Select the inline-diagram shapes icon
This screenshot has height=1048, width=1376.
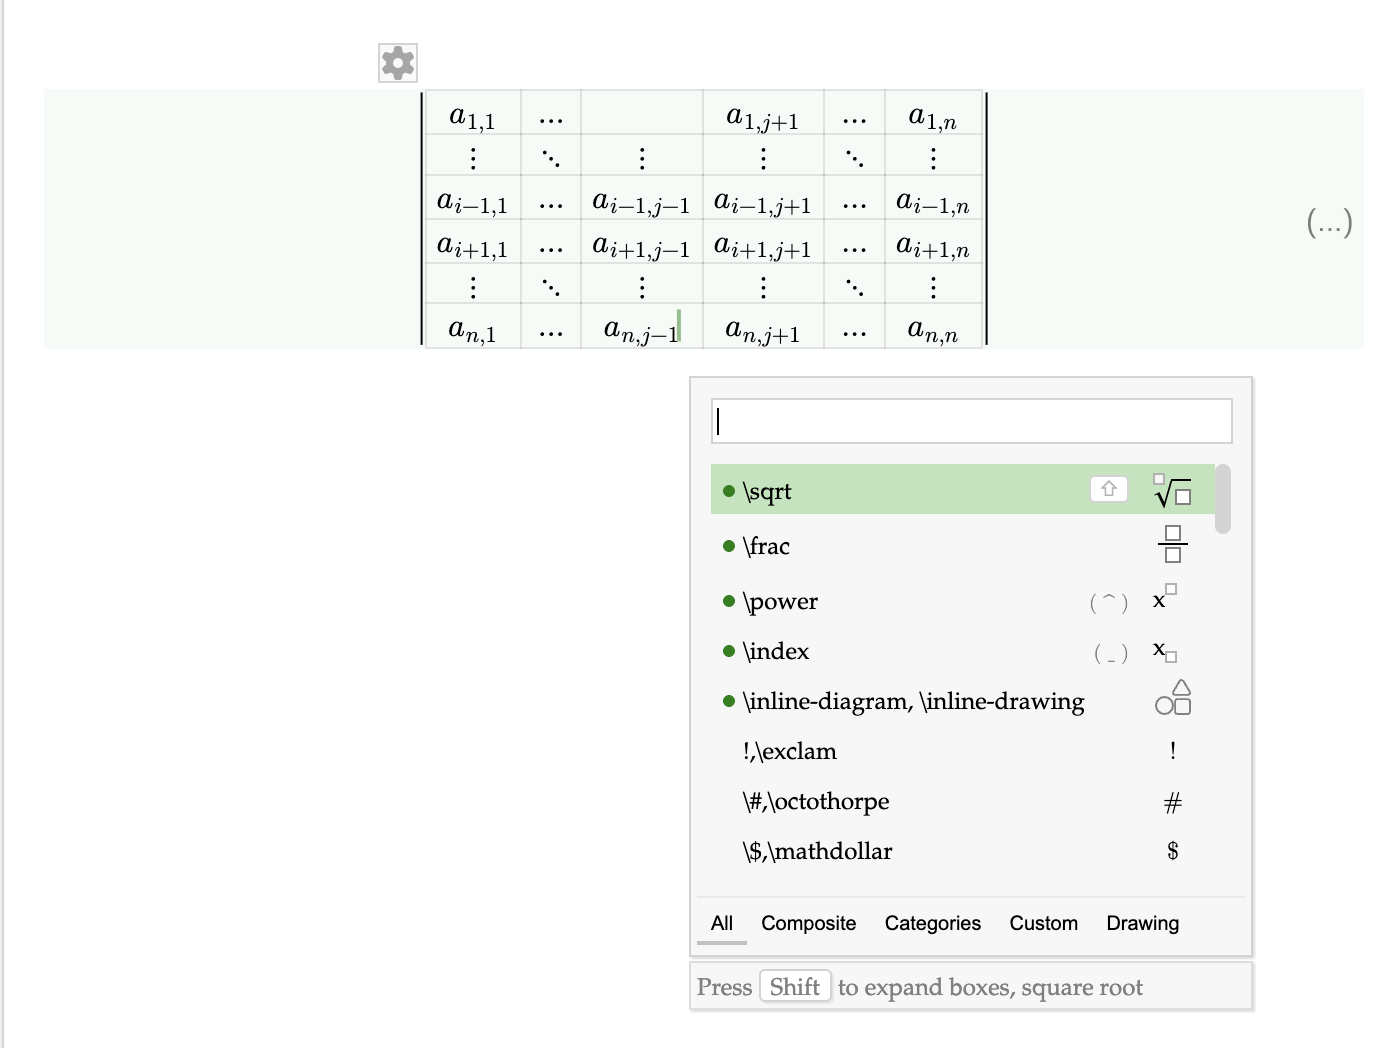(1173, 698)
